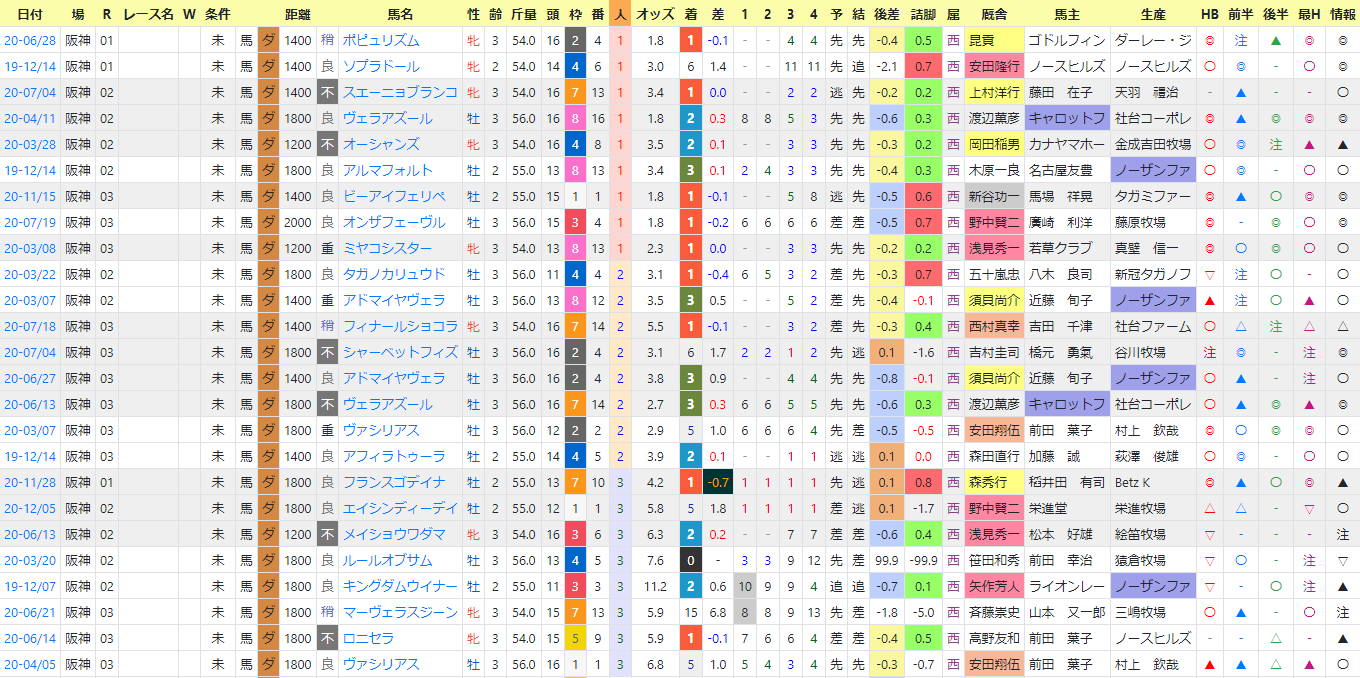
Task: Select owner cell ゴドルフィン
Action: (x=1067, y=40)
